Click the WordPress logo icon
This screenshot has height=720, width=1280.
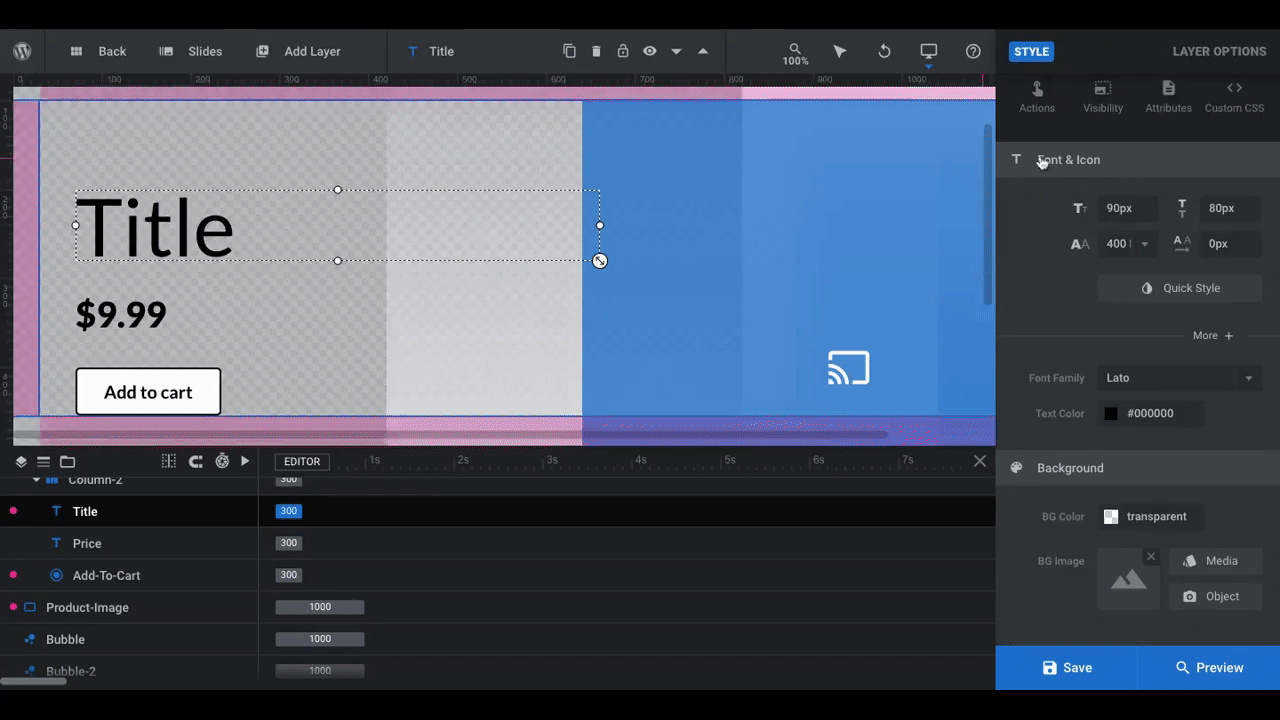tap(22, 51)
